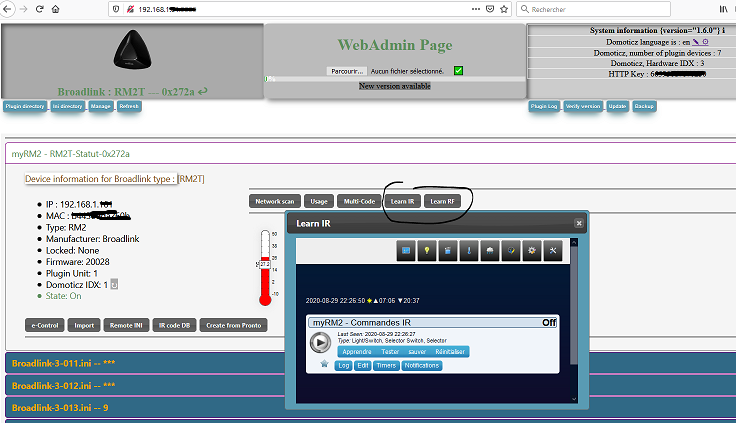Open the browser library icon
Screen dimensions: 736x423
(723, 9)
